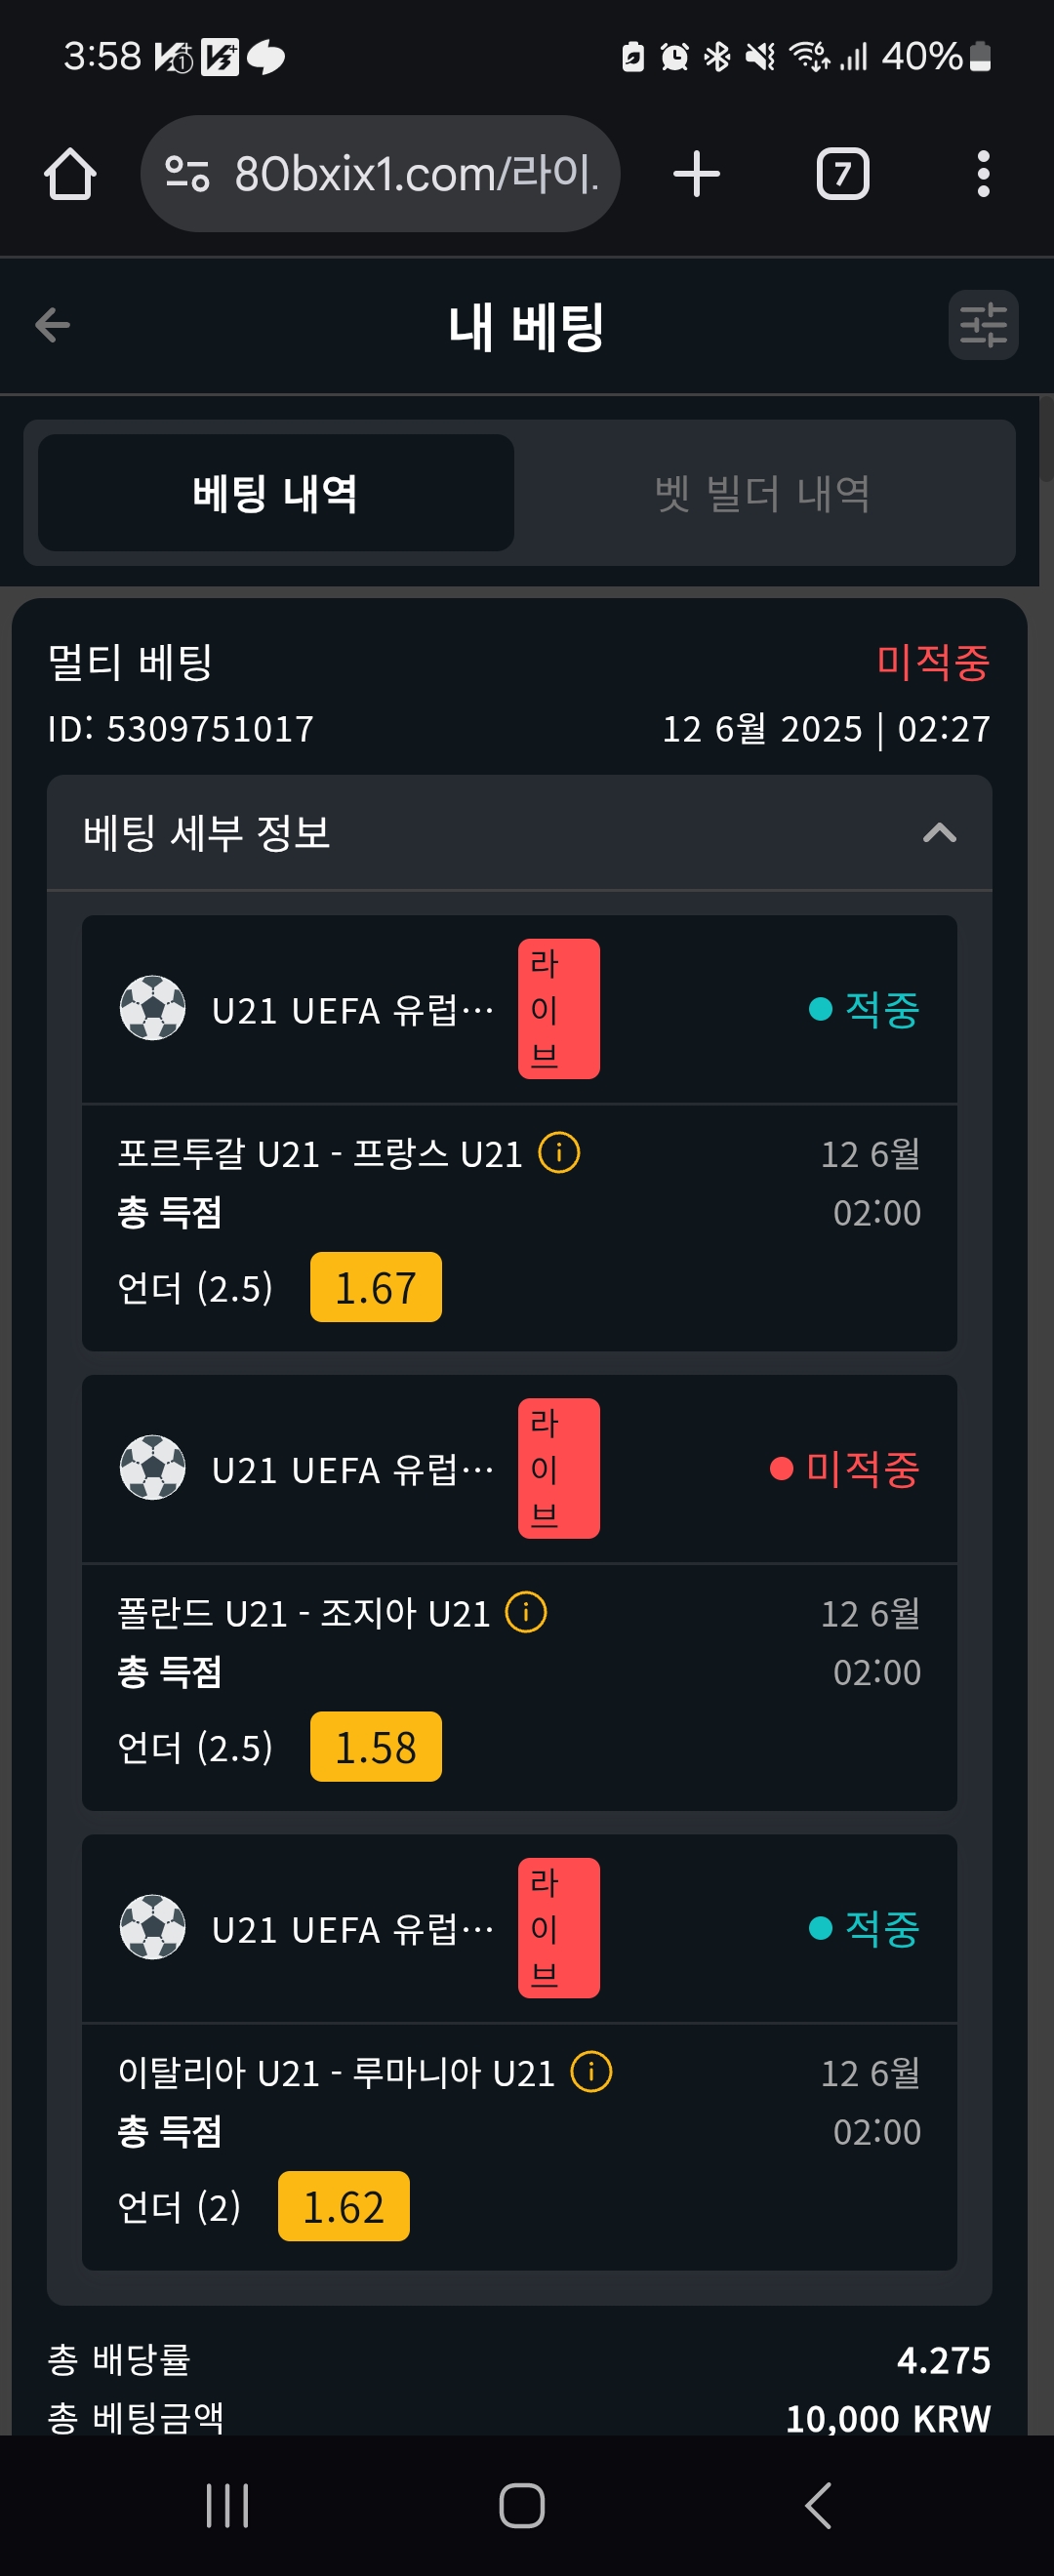Tap the Android recent apps button
The height and width of the screenshot is (2576, 1054).
(x=227, y=2506)
